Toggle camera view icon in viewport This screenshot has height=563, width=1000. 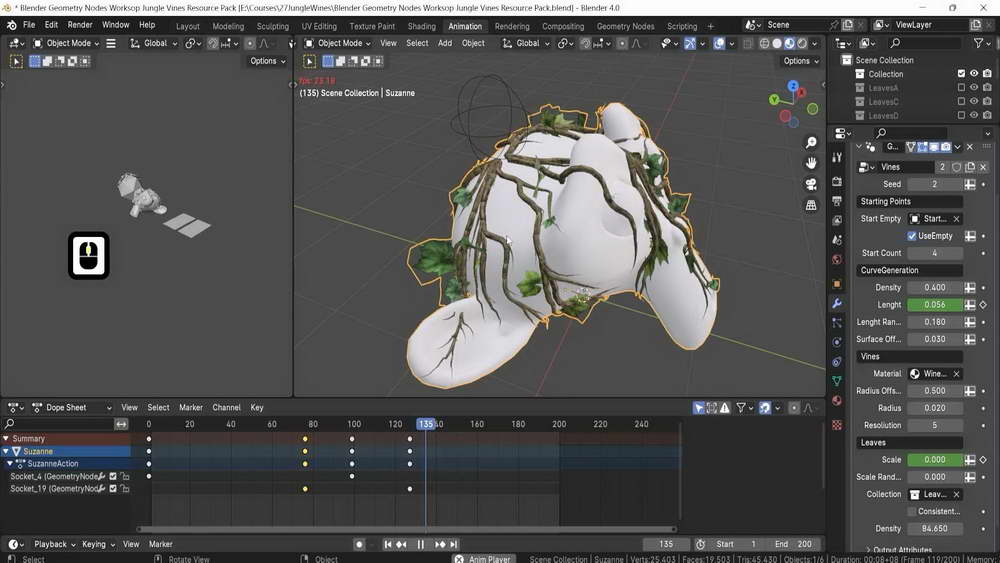tap(811, 184)
